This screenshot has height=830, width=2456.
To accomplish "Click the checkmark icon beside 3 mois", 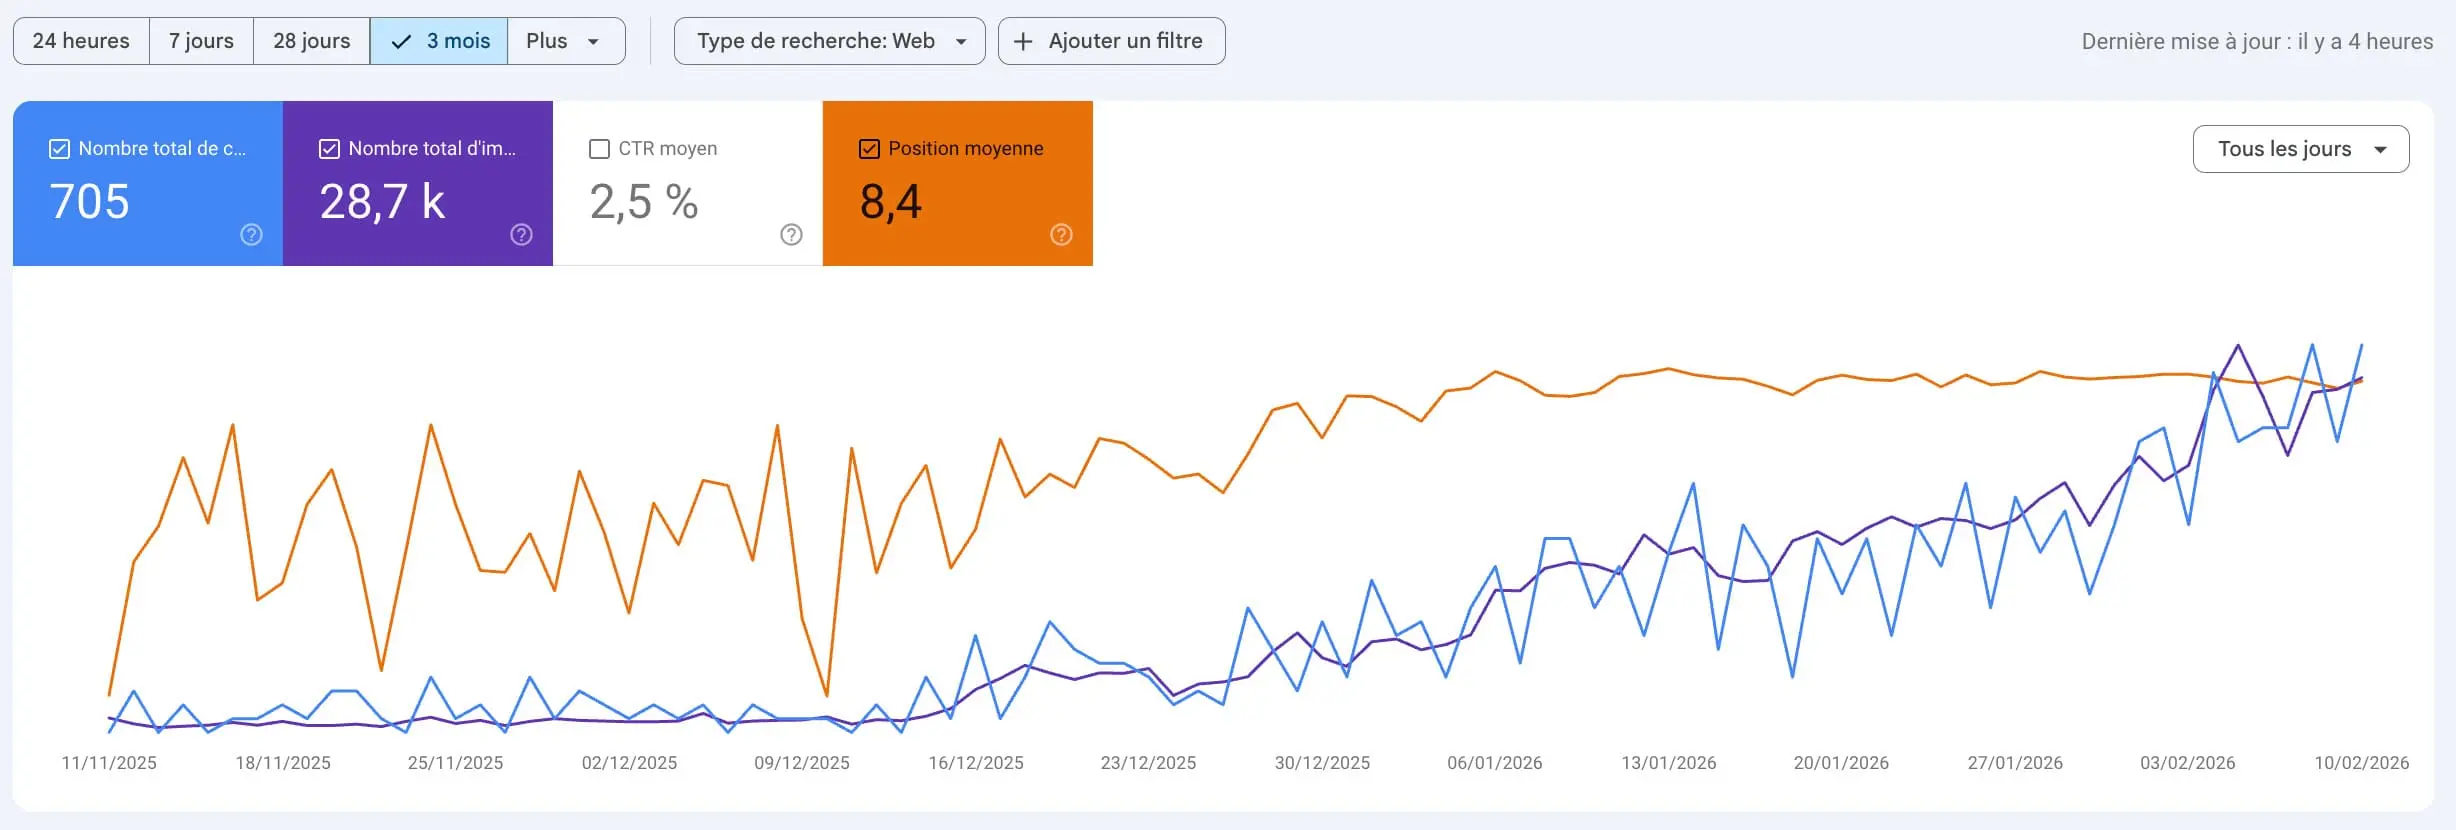I will point(400,41).
